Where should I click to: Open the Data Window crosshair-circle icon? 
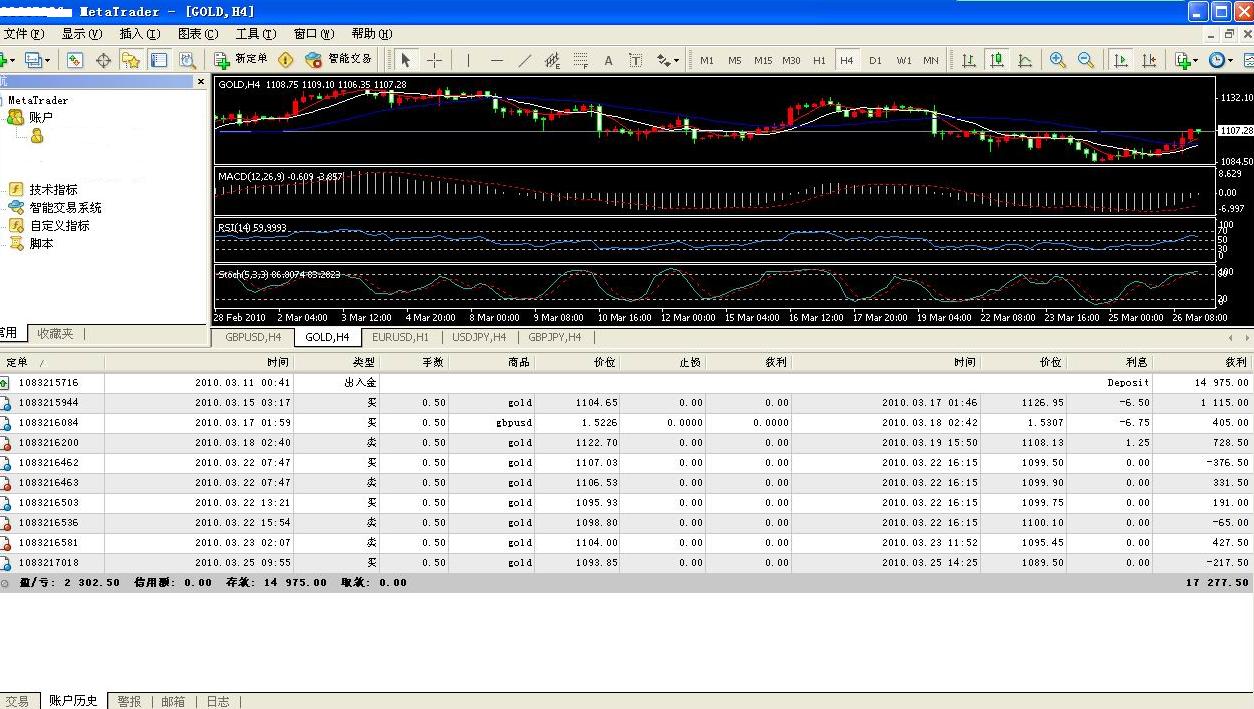tap(103, 60)
